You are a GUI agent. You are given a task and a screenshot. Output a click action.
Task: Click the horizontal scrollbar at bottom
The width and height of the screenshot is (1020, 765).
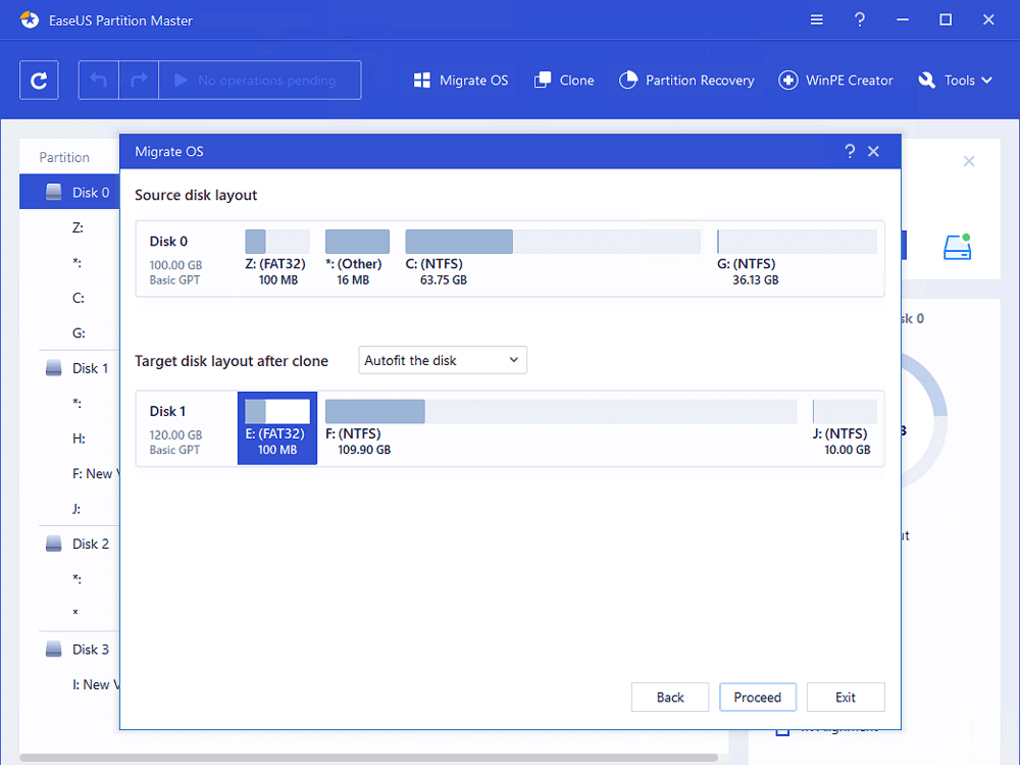click(368, 758)
